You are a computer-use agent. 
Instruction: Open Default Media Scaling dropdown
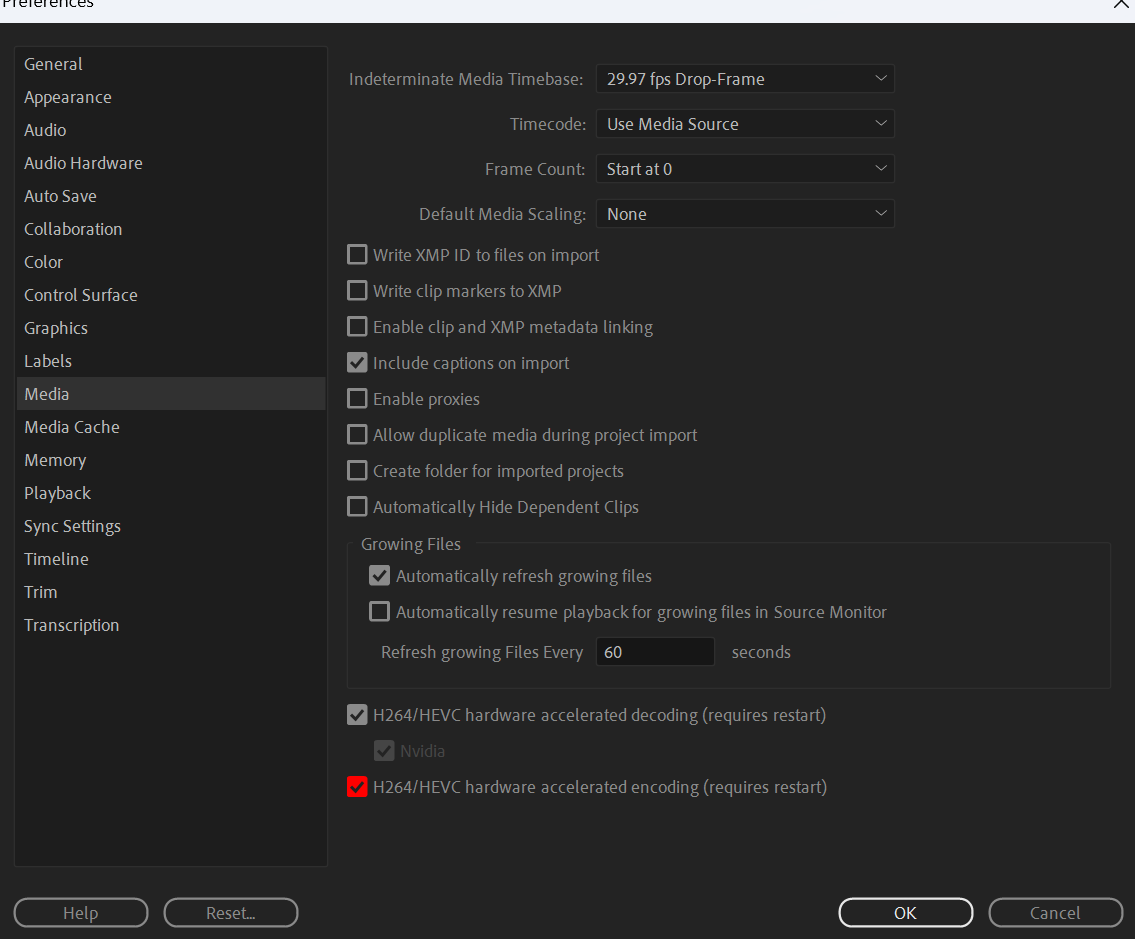(x=744, y=214)
